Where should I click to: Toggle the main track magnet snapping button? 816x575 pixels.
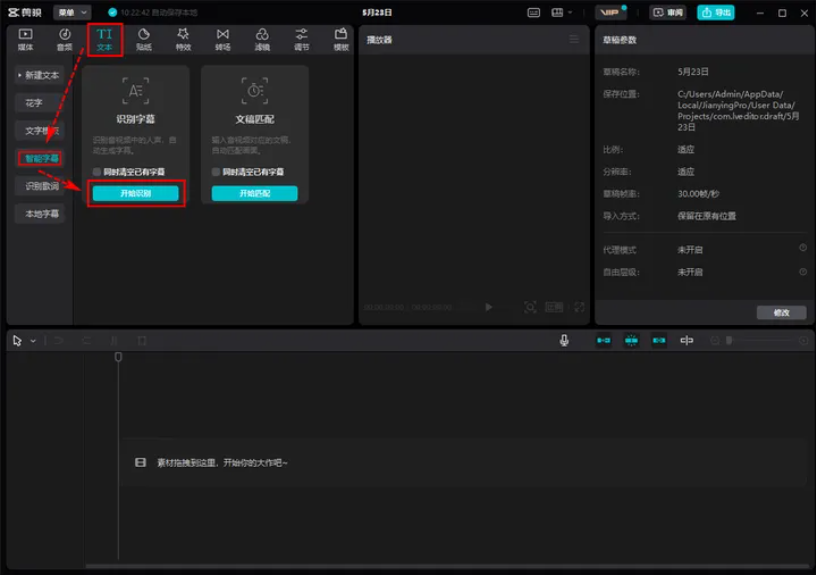tap(603, 340)
